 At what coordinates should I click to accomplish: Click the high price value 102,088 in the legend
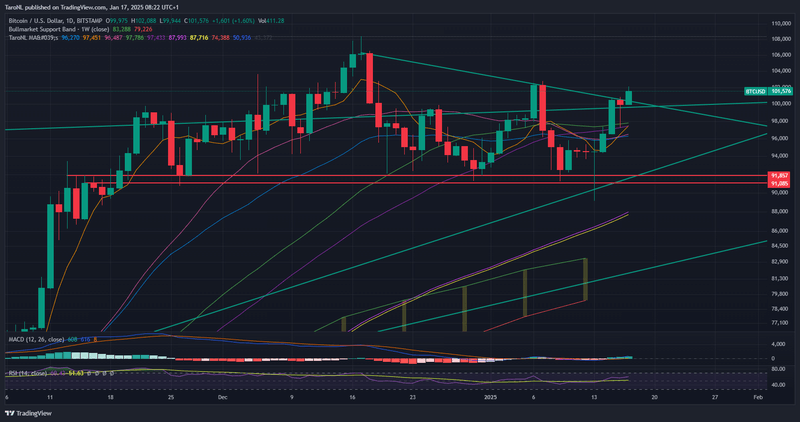click(x=145, y=21)
